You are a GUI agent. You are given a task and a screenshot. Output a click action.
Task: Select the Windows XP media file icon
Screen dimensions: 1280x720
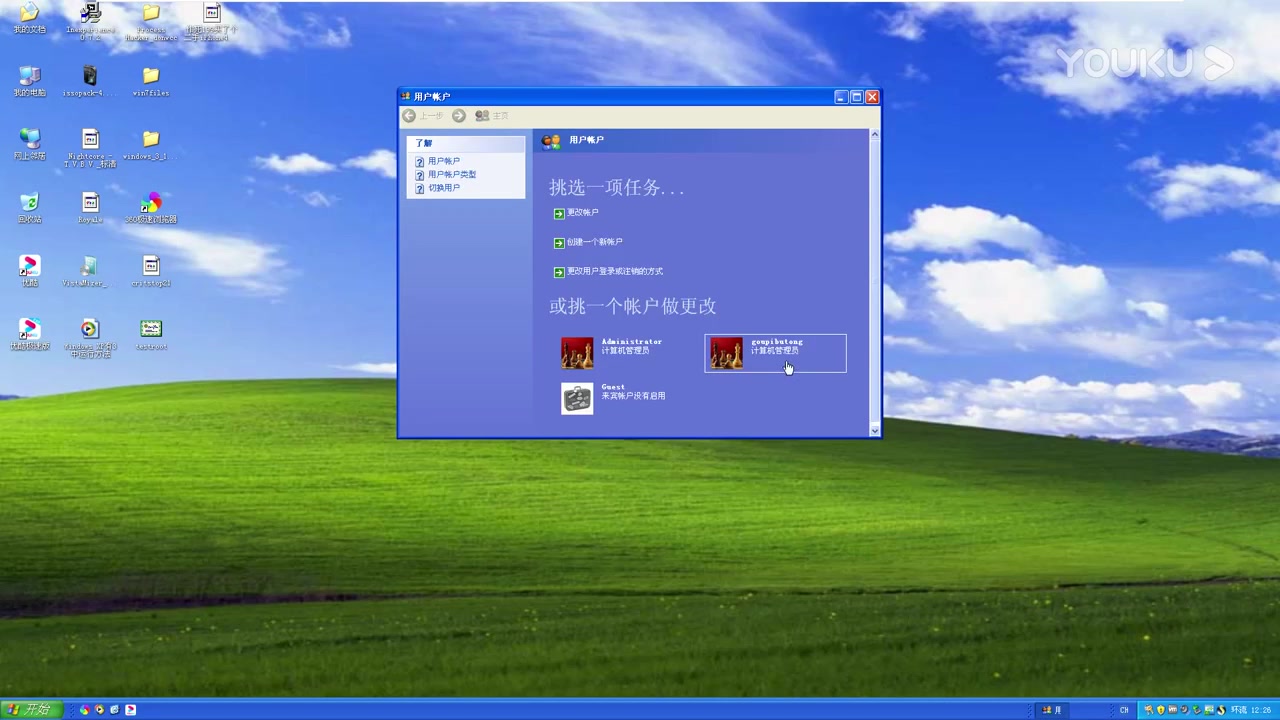pos(90,338)
